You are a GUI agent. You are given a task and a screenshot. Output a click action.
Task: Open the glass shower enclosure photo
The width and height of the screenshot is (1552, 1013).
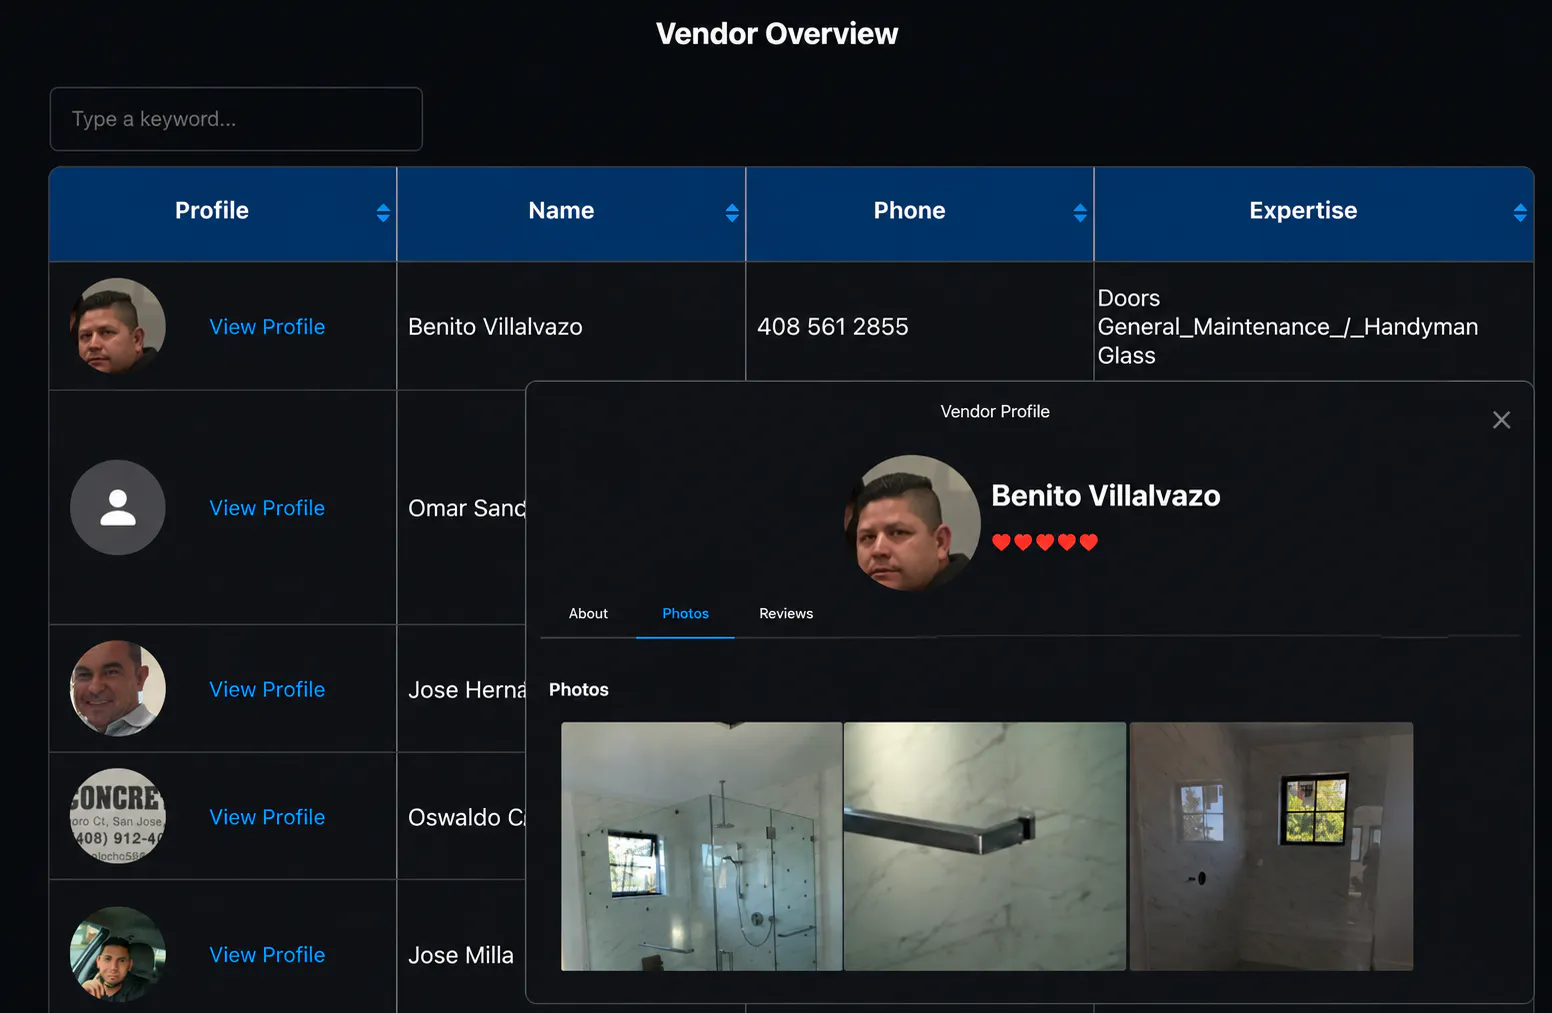tap(701, 846)
